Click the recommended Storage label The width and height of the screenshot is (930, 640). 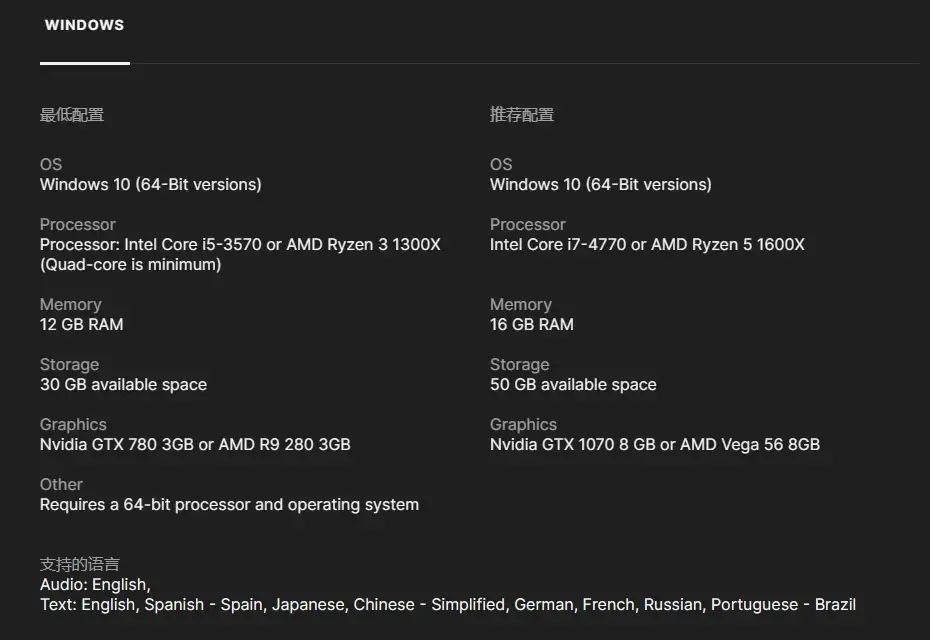[519, 364]
